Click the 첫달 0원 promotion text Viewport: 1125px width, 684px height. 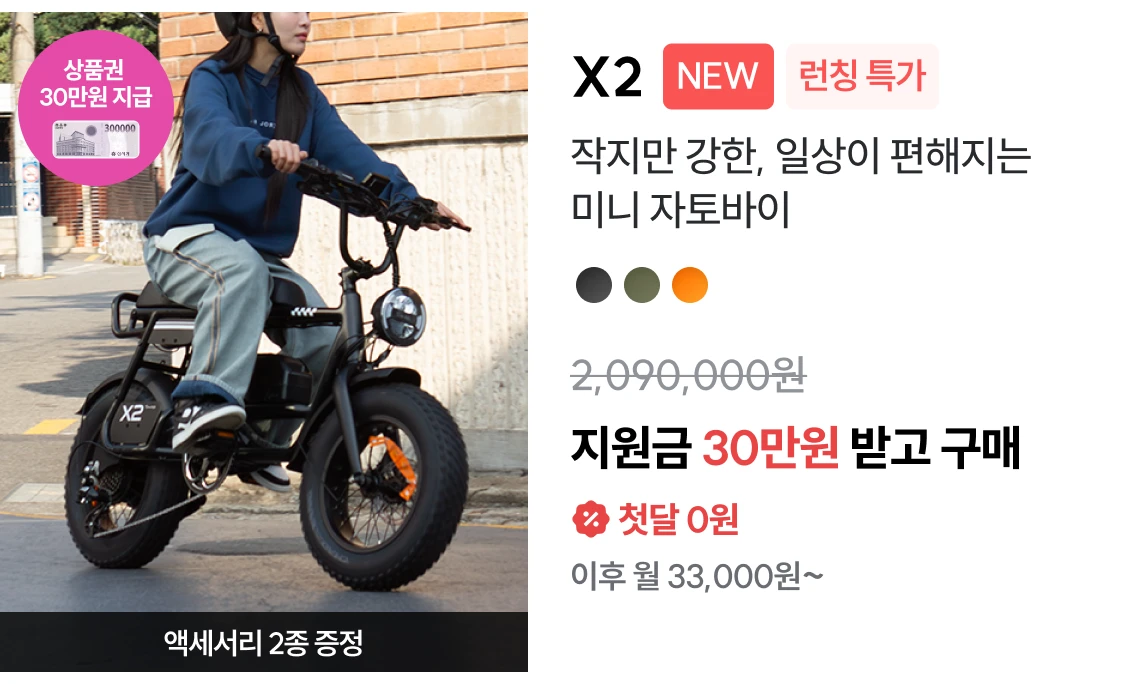pyautogui.click(x=678, y=519)
